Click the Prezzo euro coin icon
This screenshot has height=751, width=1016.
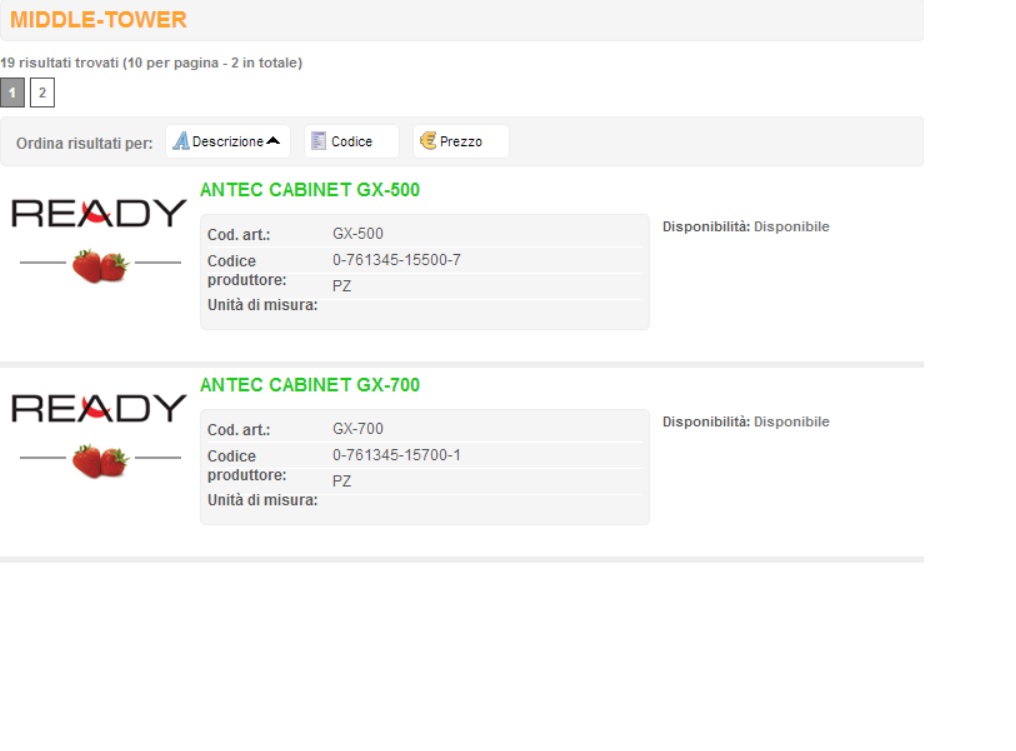[x=428, y=141]
